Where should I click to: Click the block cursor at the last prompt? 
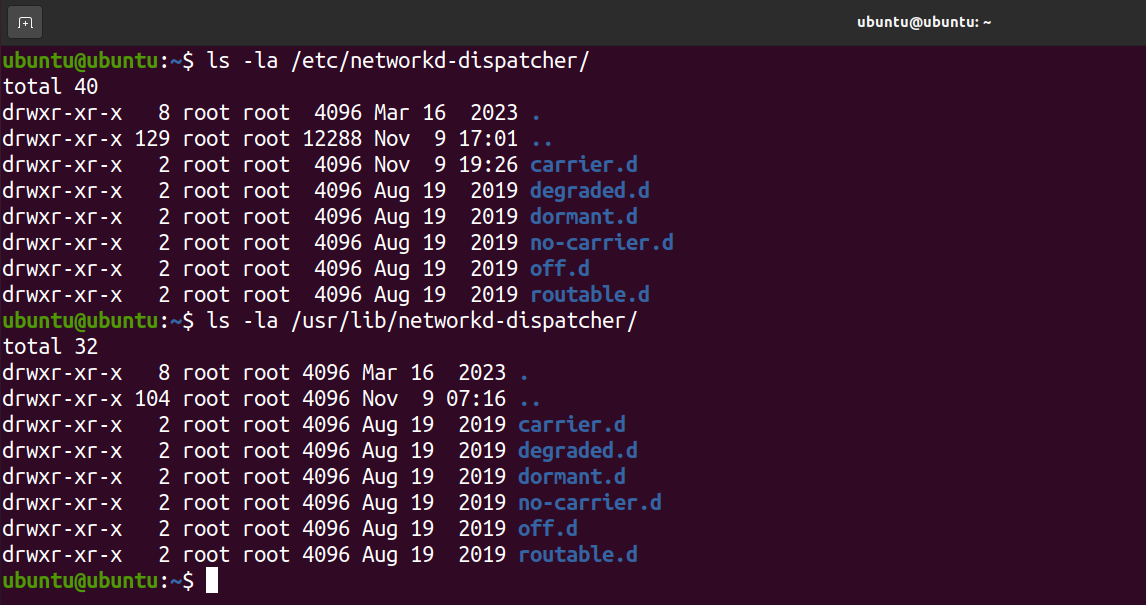tap(211, 581)
